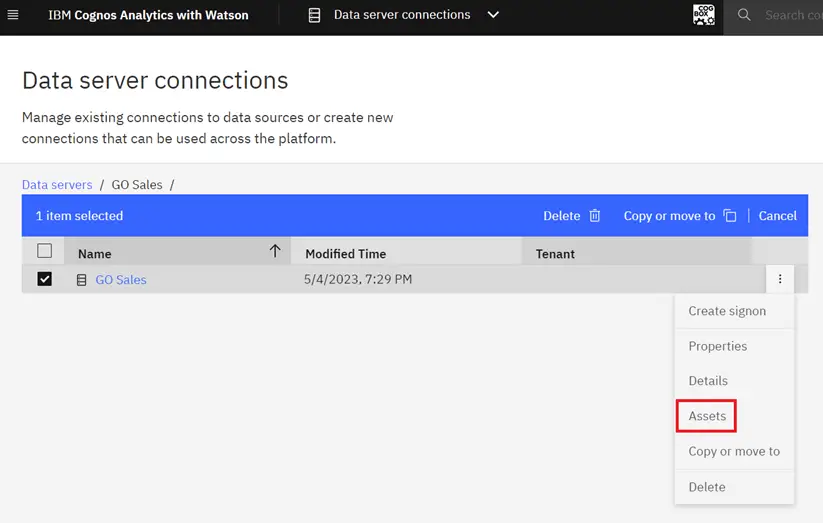Choose Create signon from context menu
This screenshot has width=823, height=523.
pos(727,311)
